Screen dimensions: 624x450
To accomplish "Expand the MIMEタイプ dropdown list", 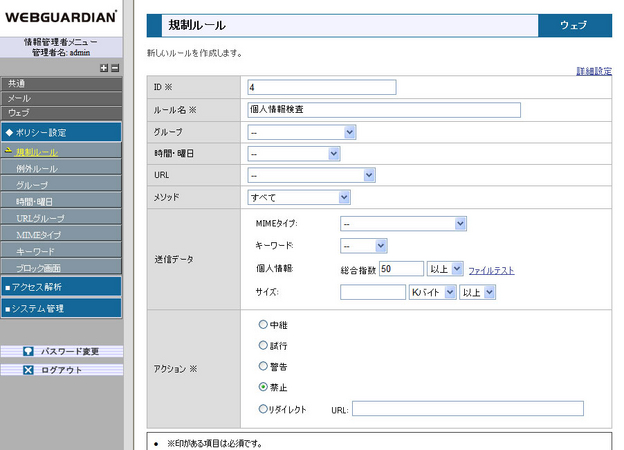I will coord(404,225).
